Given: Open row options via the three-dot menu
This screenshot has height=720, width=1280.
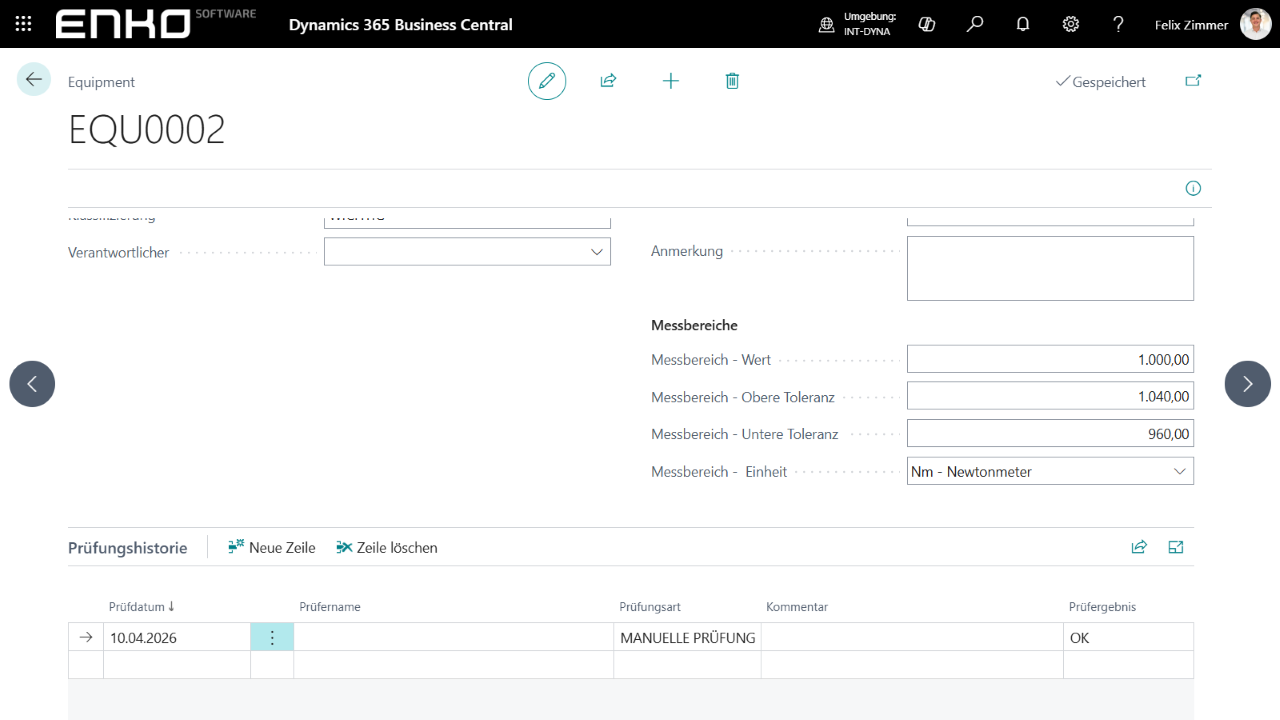Looking at the screenshot, I should [x=271, y=637].
